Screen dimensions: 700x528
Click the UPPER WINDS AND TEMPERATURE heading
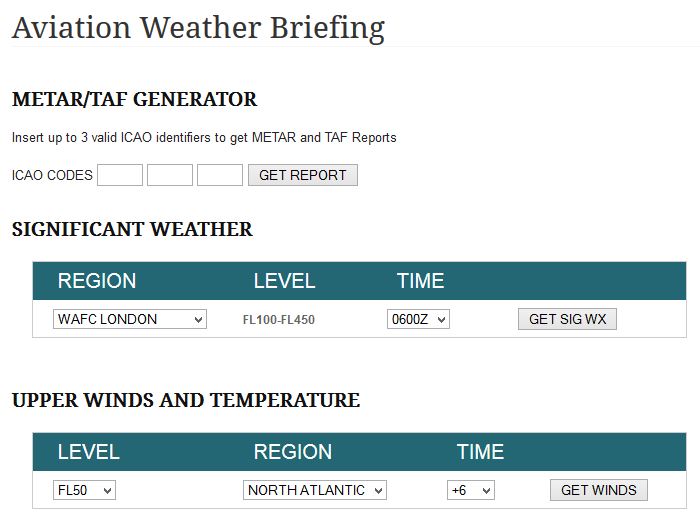pyautogui.click(x=186, y=400)
